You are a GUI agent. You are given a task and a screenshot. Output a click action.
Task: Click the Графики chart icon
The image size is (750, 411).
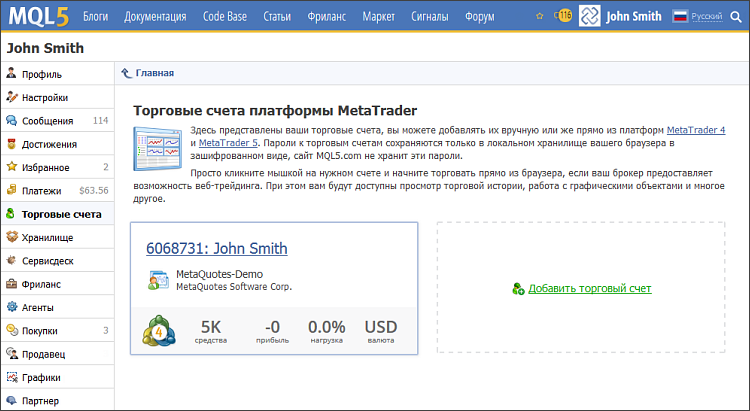click(x=11, y=377)
